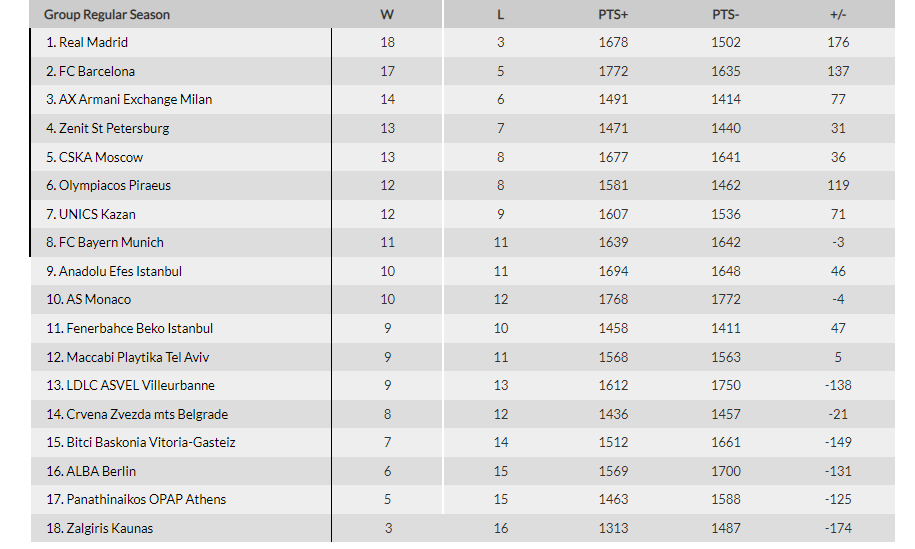This screenshot has height=549, width=915.
Task: Select FC Barcelona in the standings
Action: coord(97,71)
